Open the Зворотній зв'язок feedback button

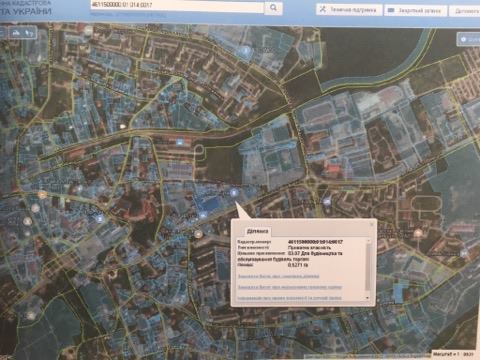415,10
